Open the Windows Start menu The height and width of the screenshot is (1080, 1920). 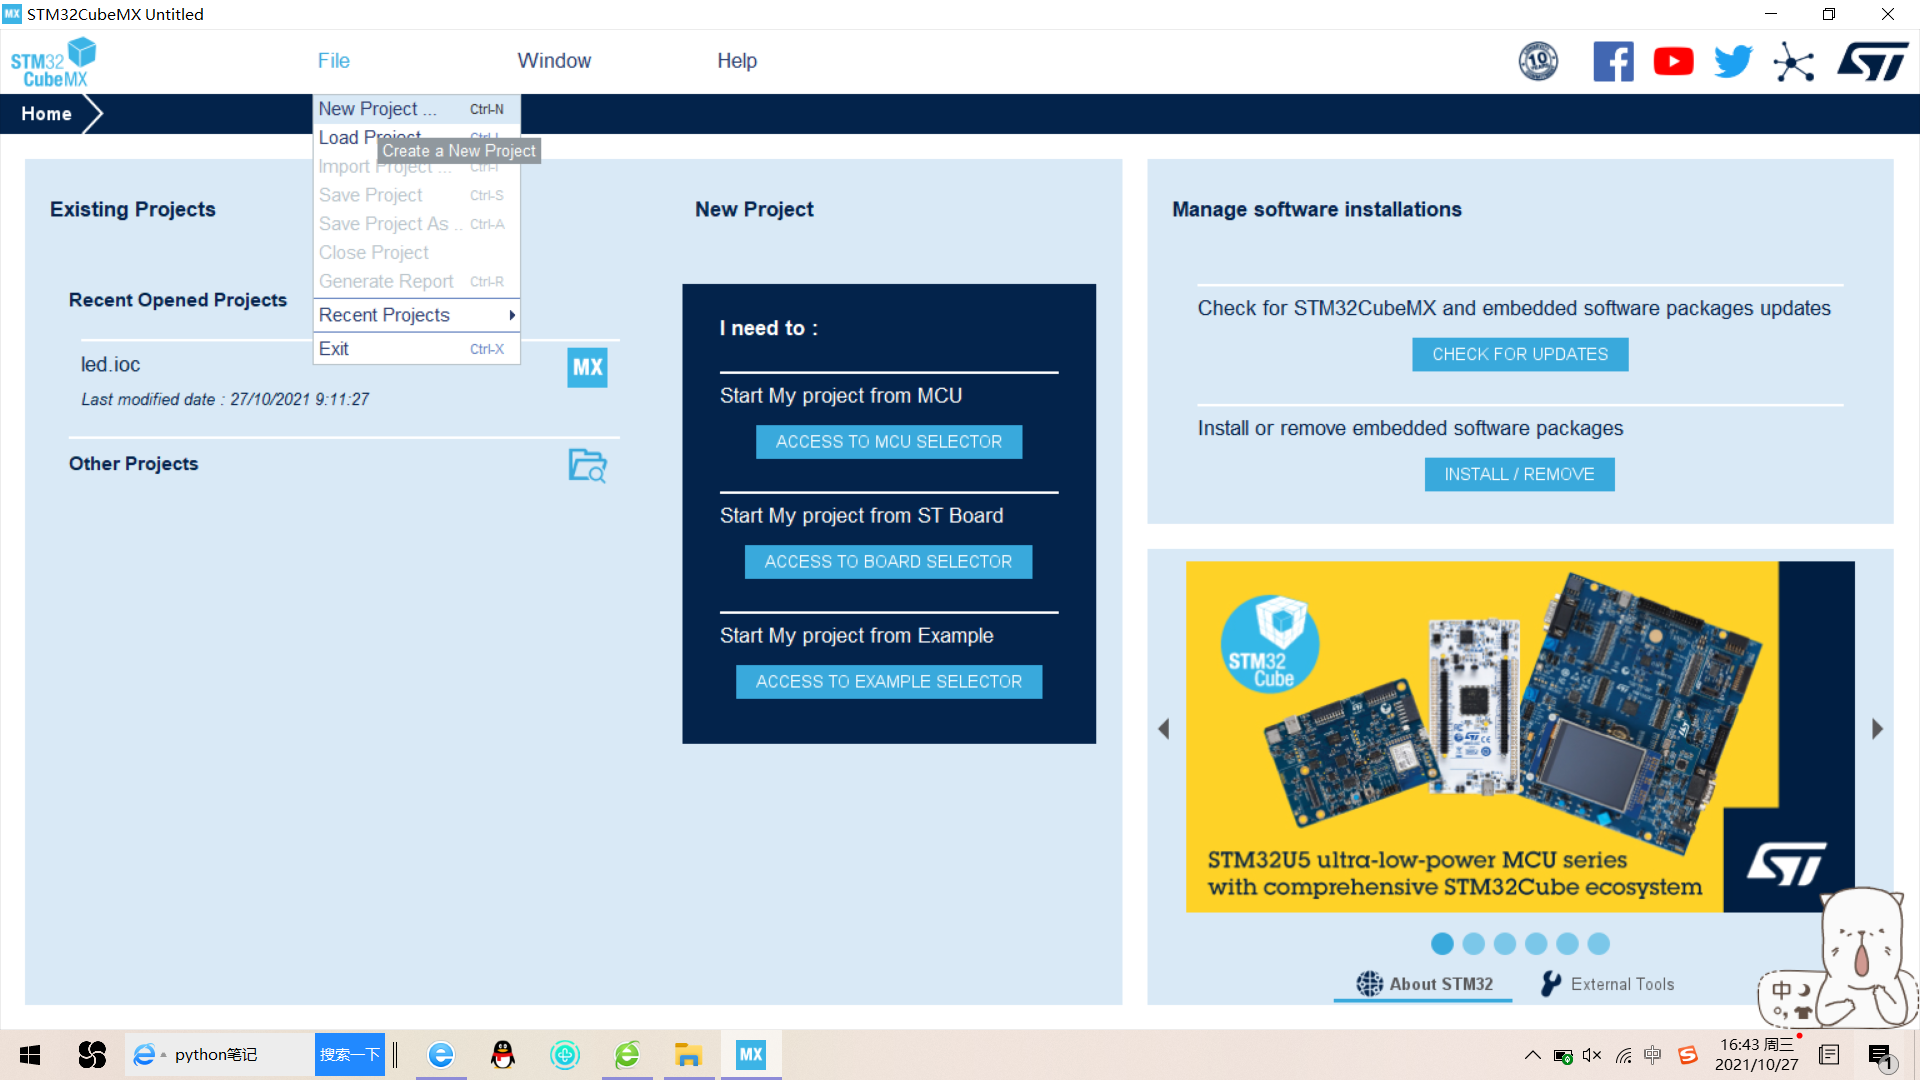pyautogui.click(x=30, y=1055)
